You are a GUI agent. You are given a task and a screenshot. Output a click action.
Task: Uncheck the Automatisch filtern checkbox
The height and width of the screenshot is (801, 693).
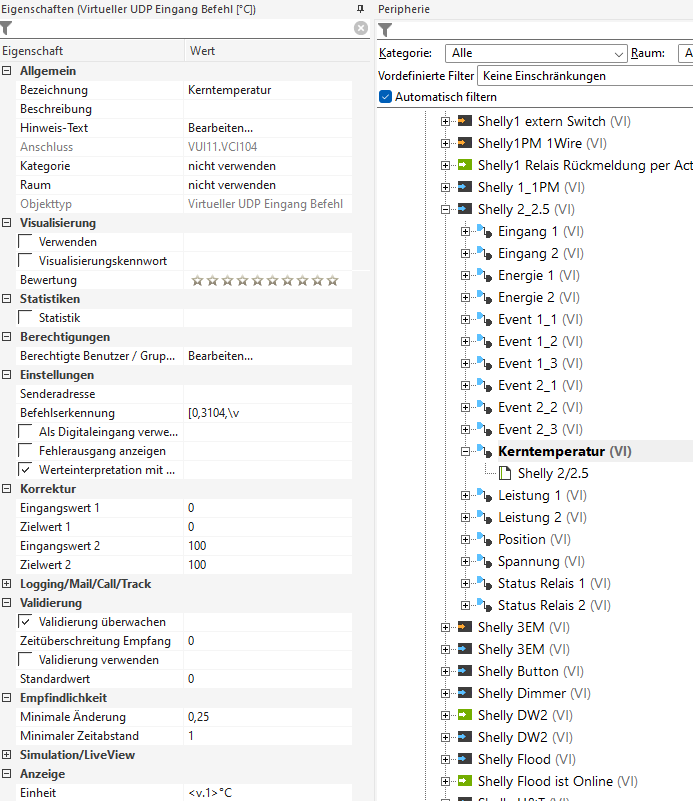(x=386, y=97)
